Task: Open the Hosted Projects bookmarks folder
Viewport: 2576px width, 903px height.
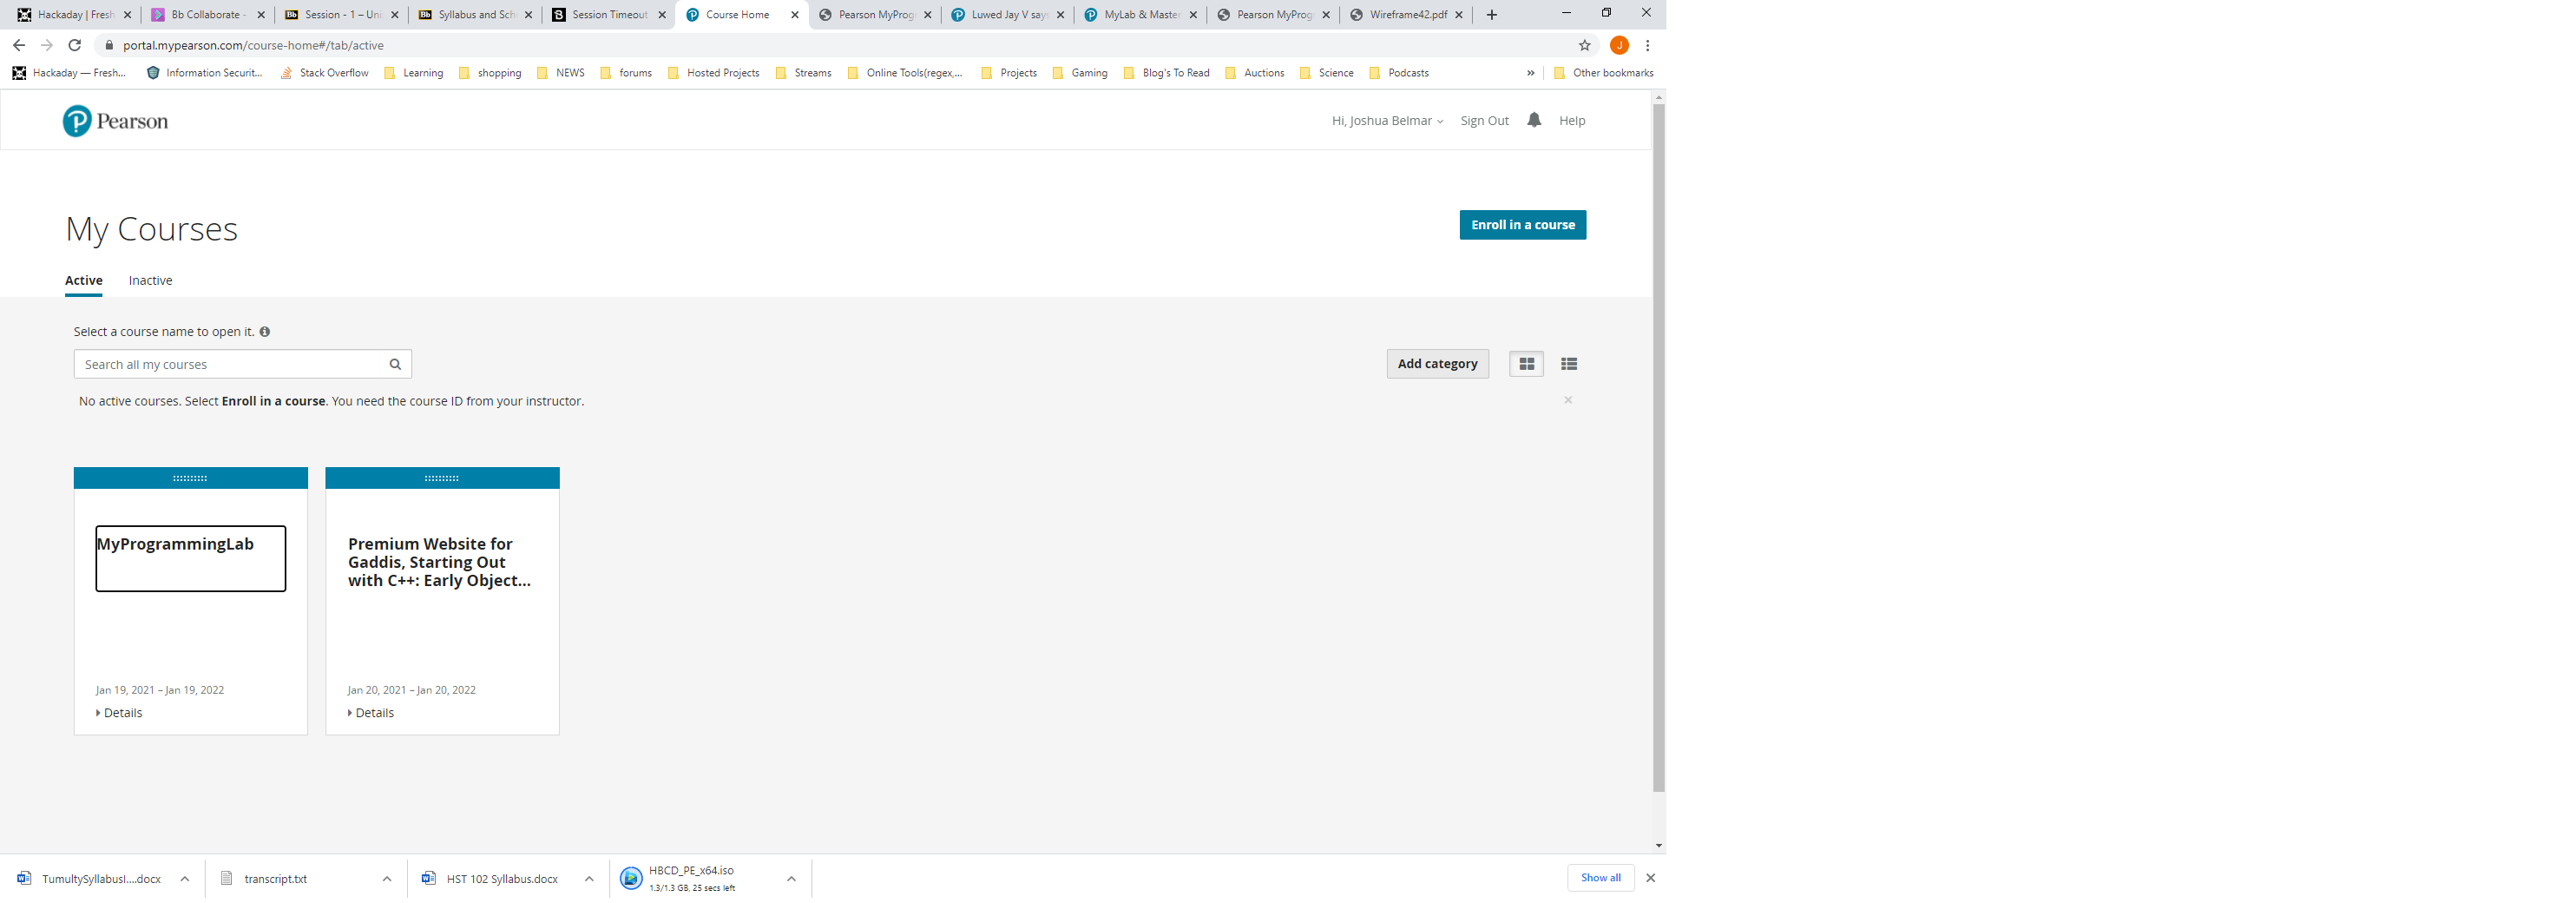Action: [713, 73]
